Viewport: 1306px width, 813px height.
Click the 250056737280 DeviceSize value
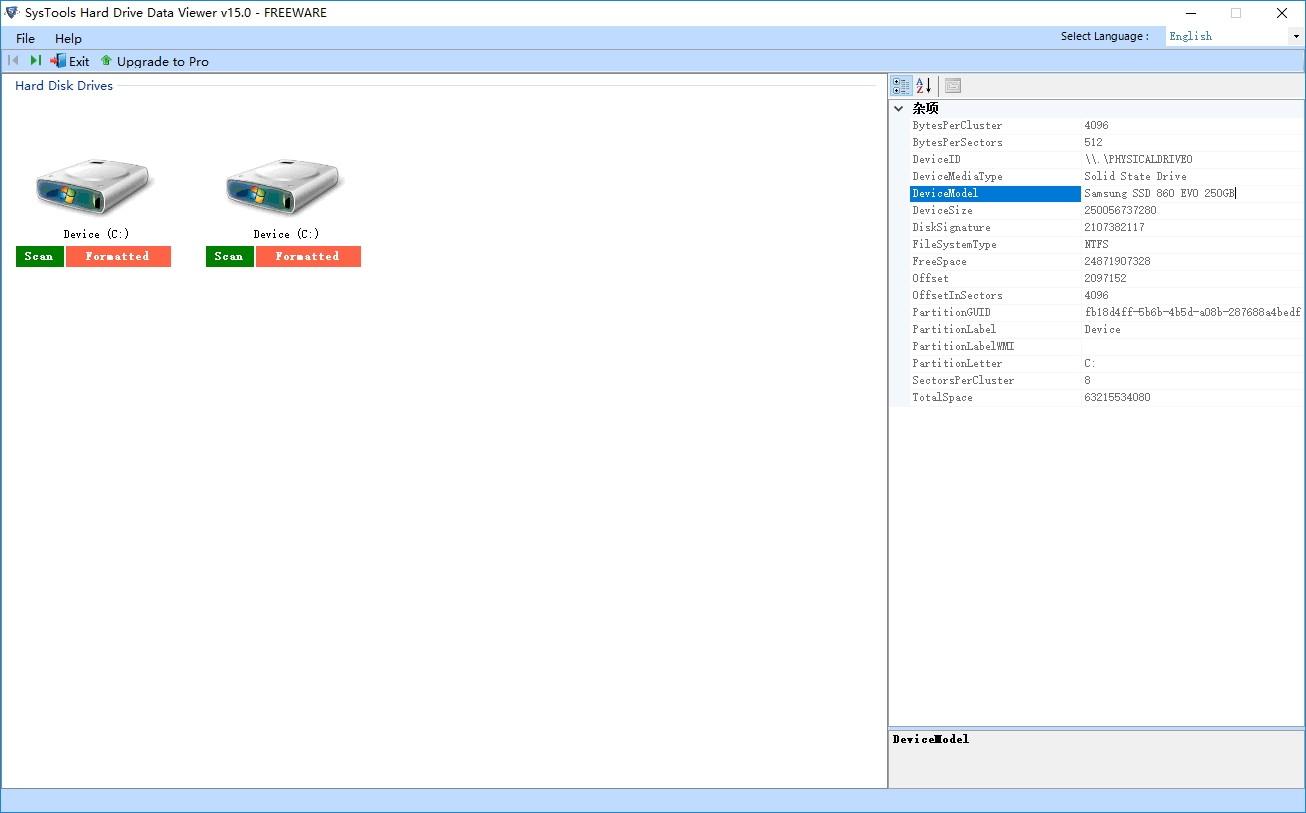pos(1120,211)
